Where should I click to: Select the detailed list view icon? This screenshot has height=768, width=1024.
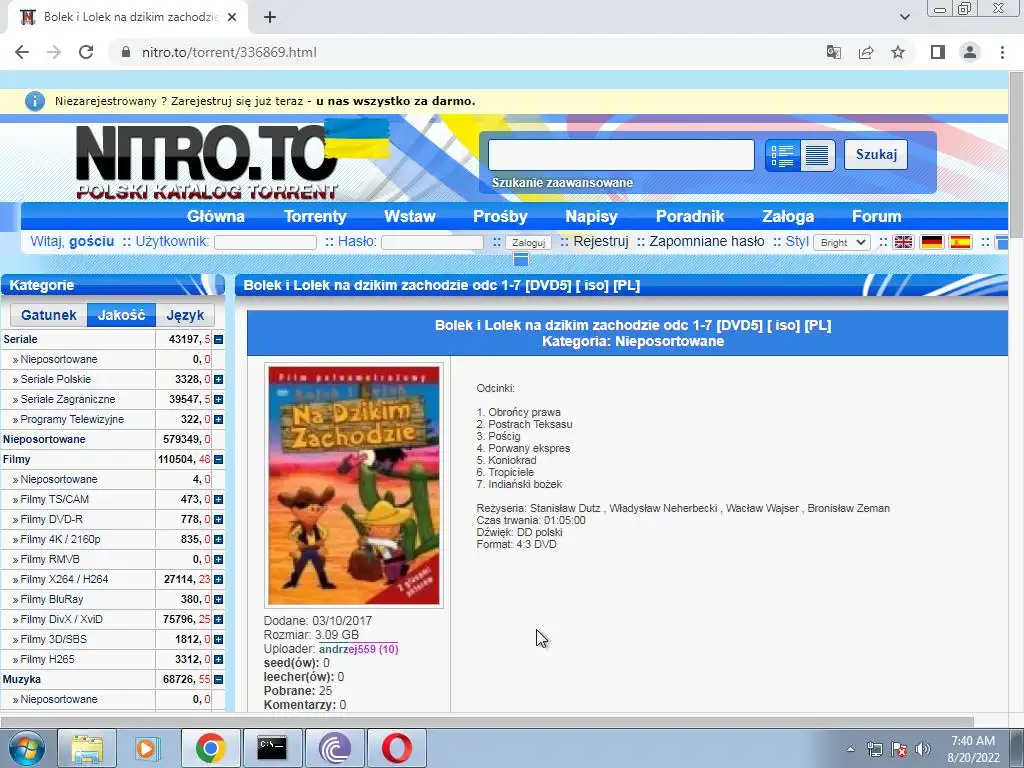[x=782, y=155]
